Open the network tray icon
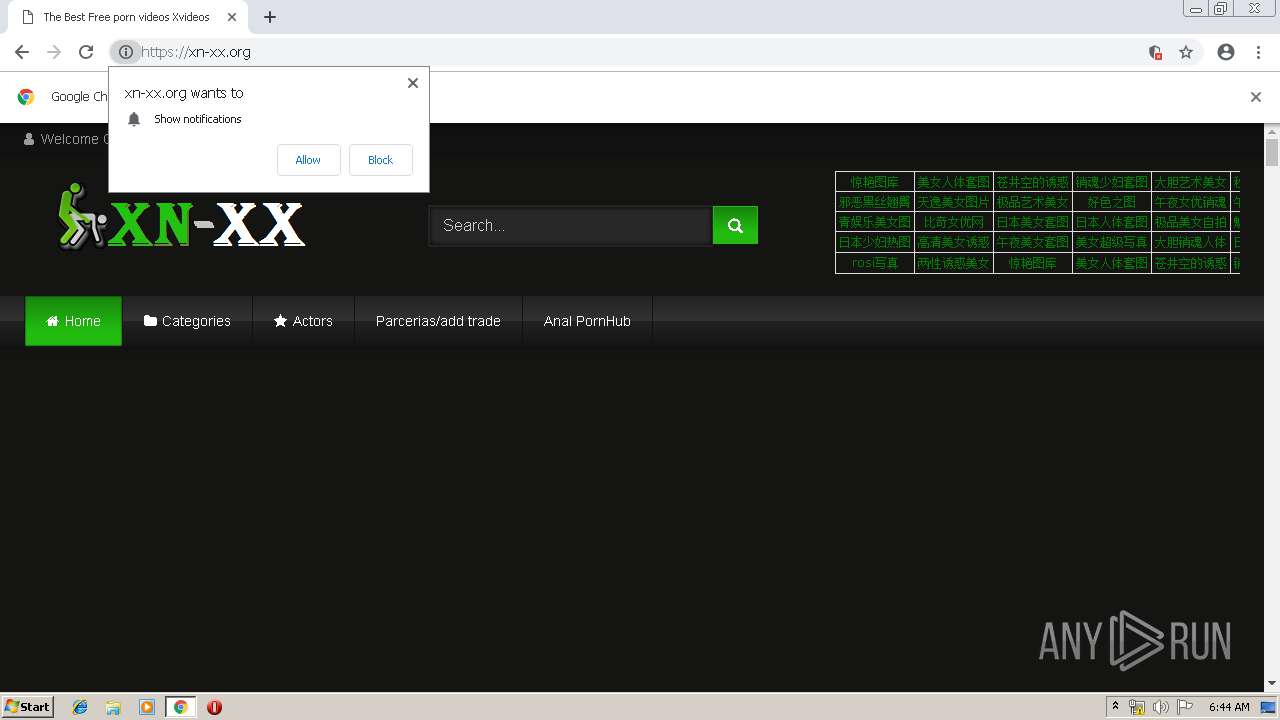Viewport: 1280px width, 720px height. [1137, 707]
